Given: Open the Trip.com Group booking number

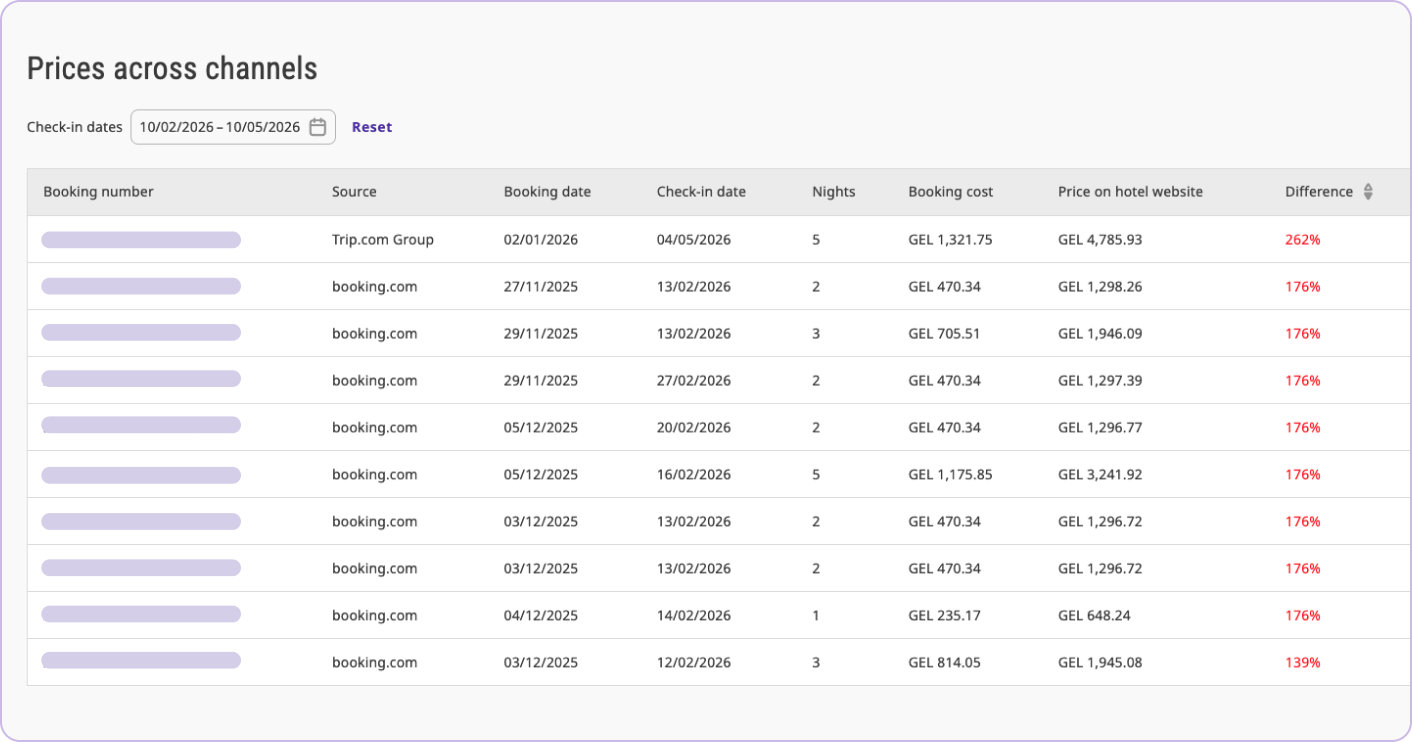Looking at the screenshot, I should (141, 239).
